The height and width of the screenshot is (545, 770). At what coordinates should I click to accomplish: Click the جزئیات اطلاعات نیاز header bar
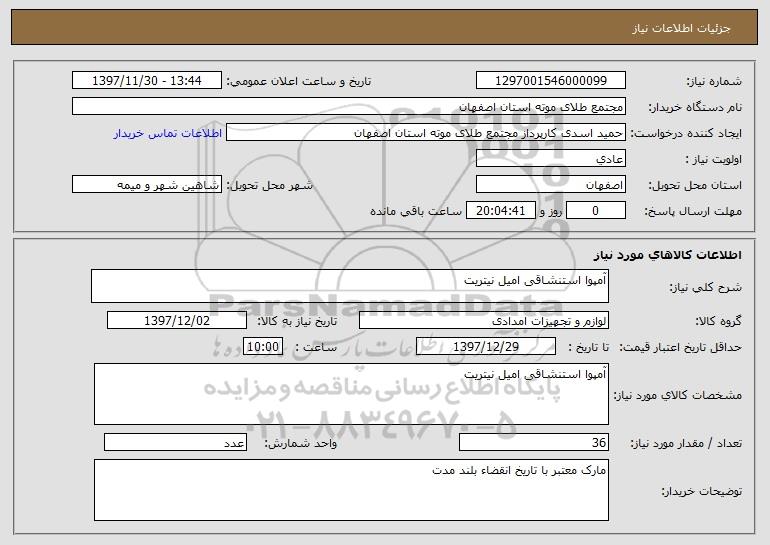click(385, 27)
